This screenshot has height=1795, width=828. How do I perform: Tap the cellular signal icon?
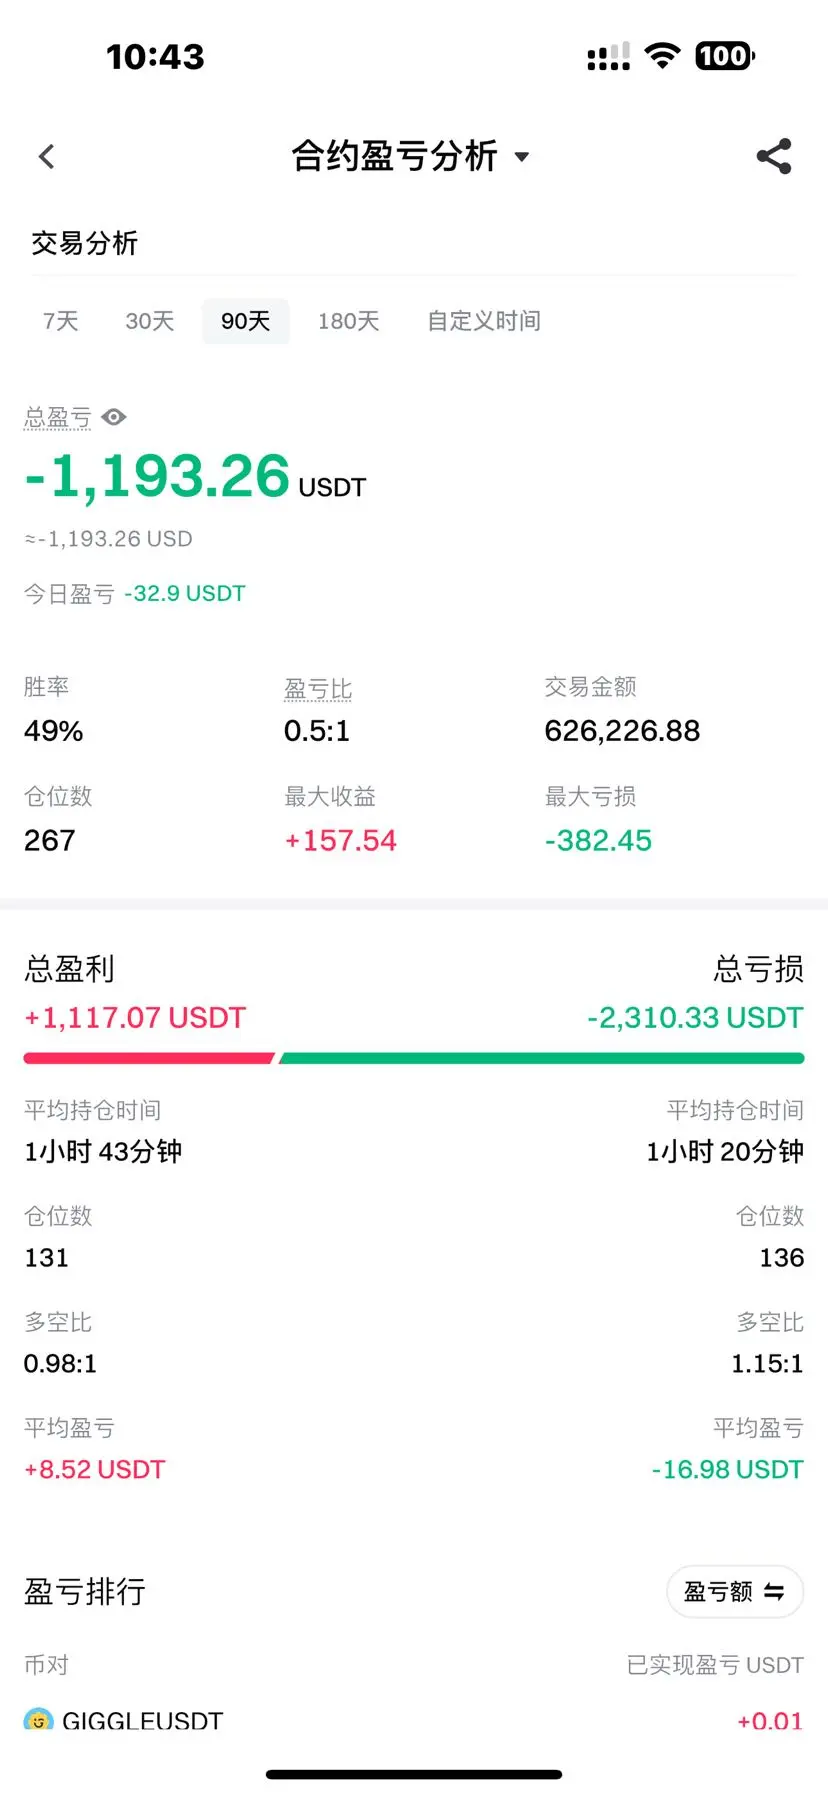click(x=608, y=57)
